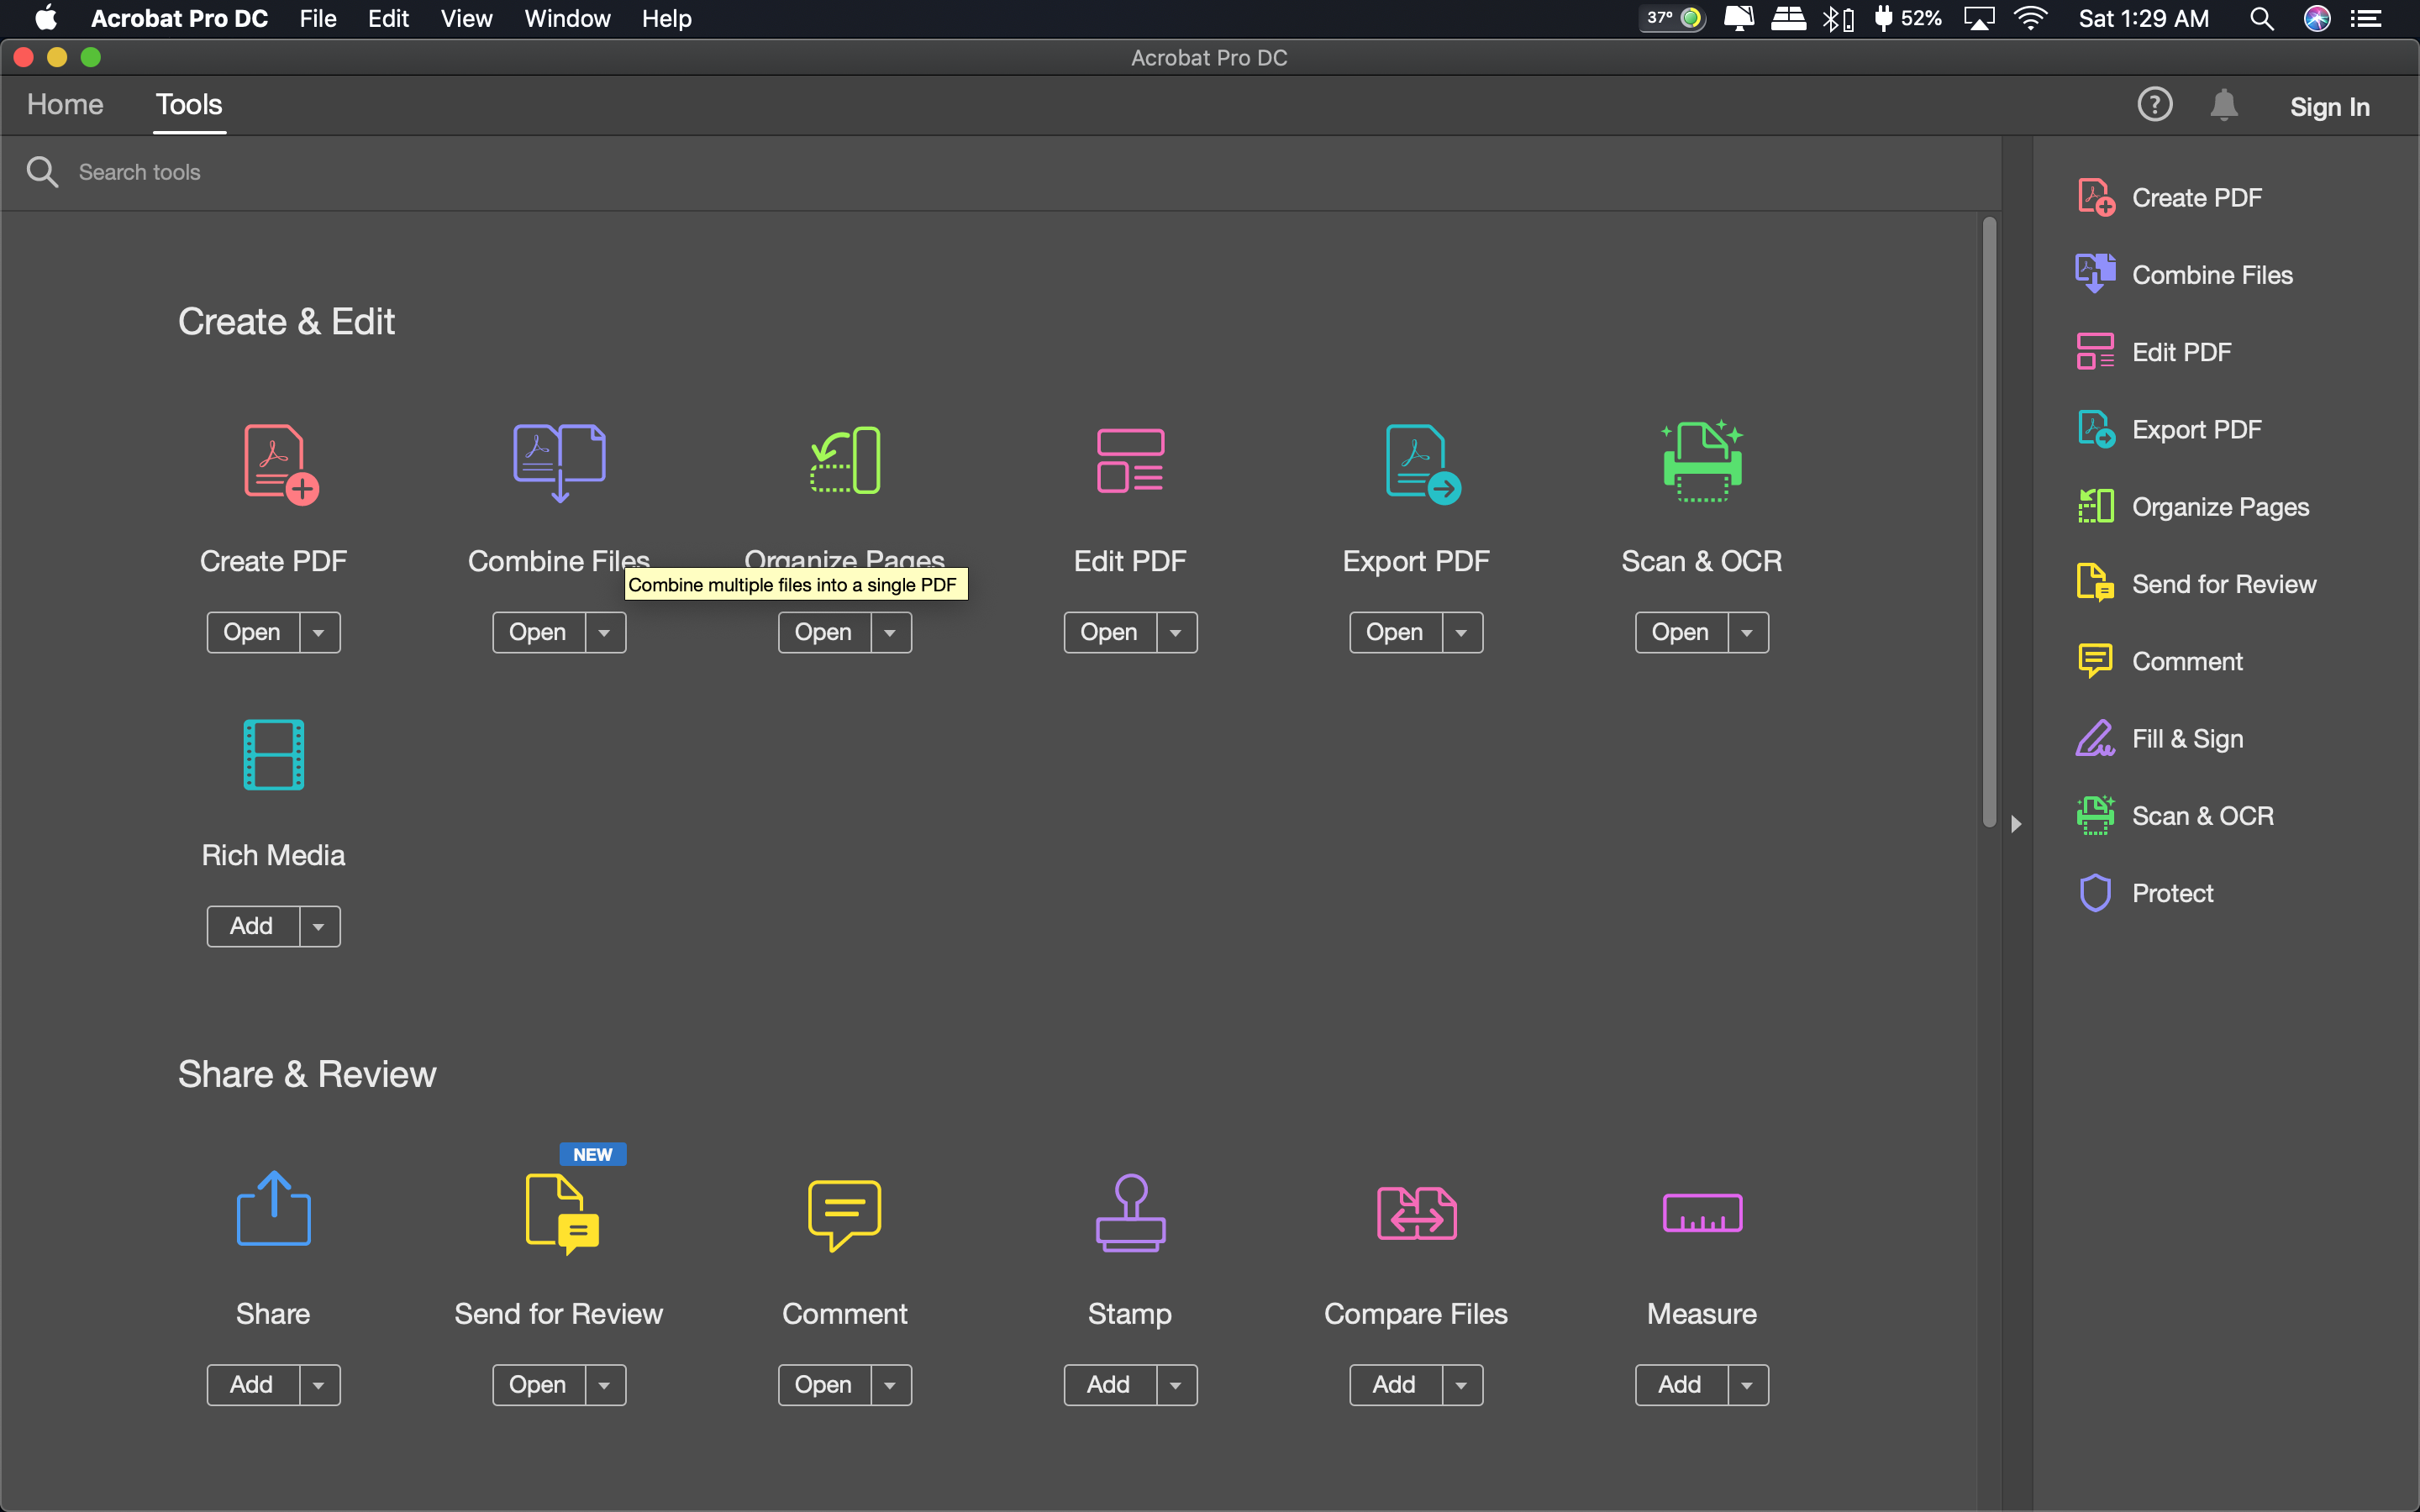Click the Compare Files tool icon
2420x1512 pixels.
pos(1416,1213)
